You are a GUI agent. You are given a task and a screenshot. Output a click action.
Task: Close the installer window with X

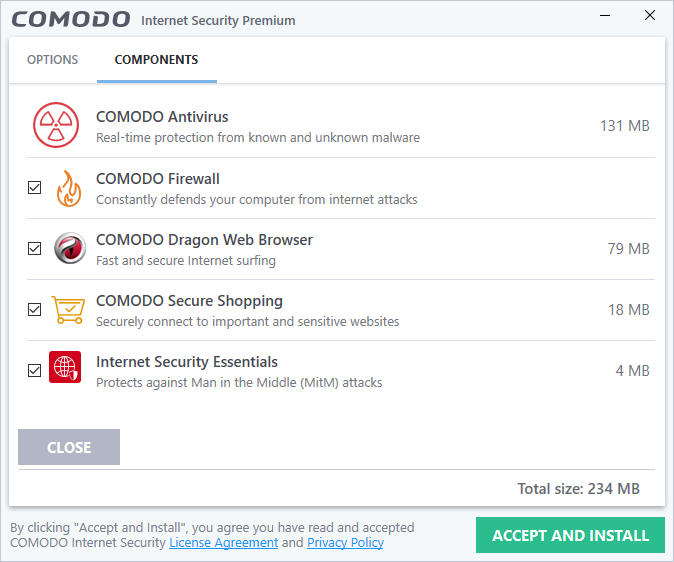tap(650, 15)
